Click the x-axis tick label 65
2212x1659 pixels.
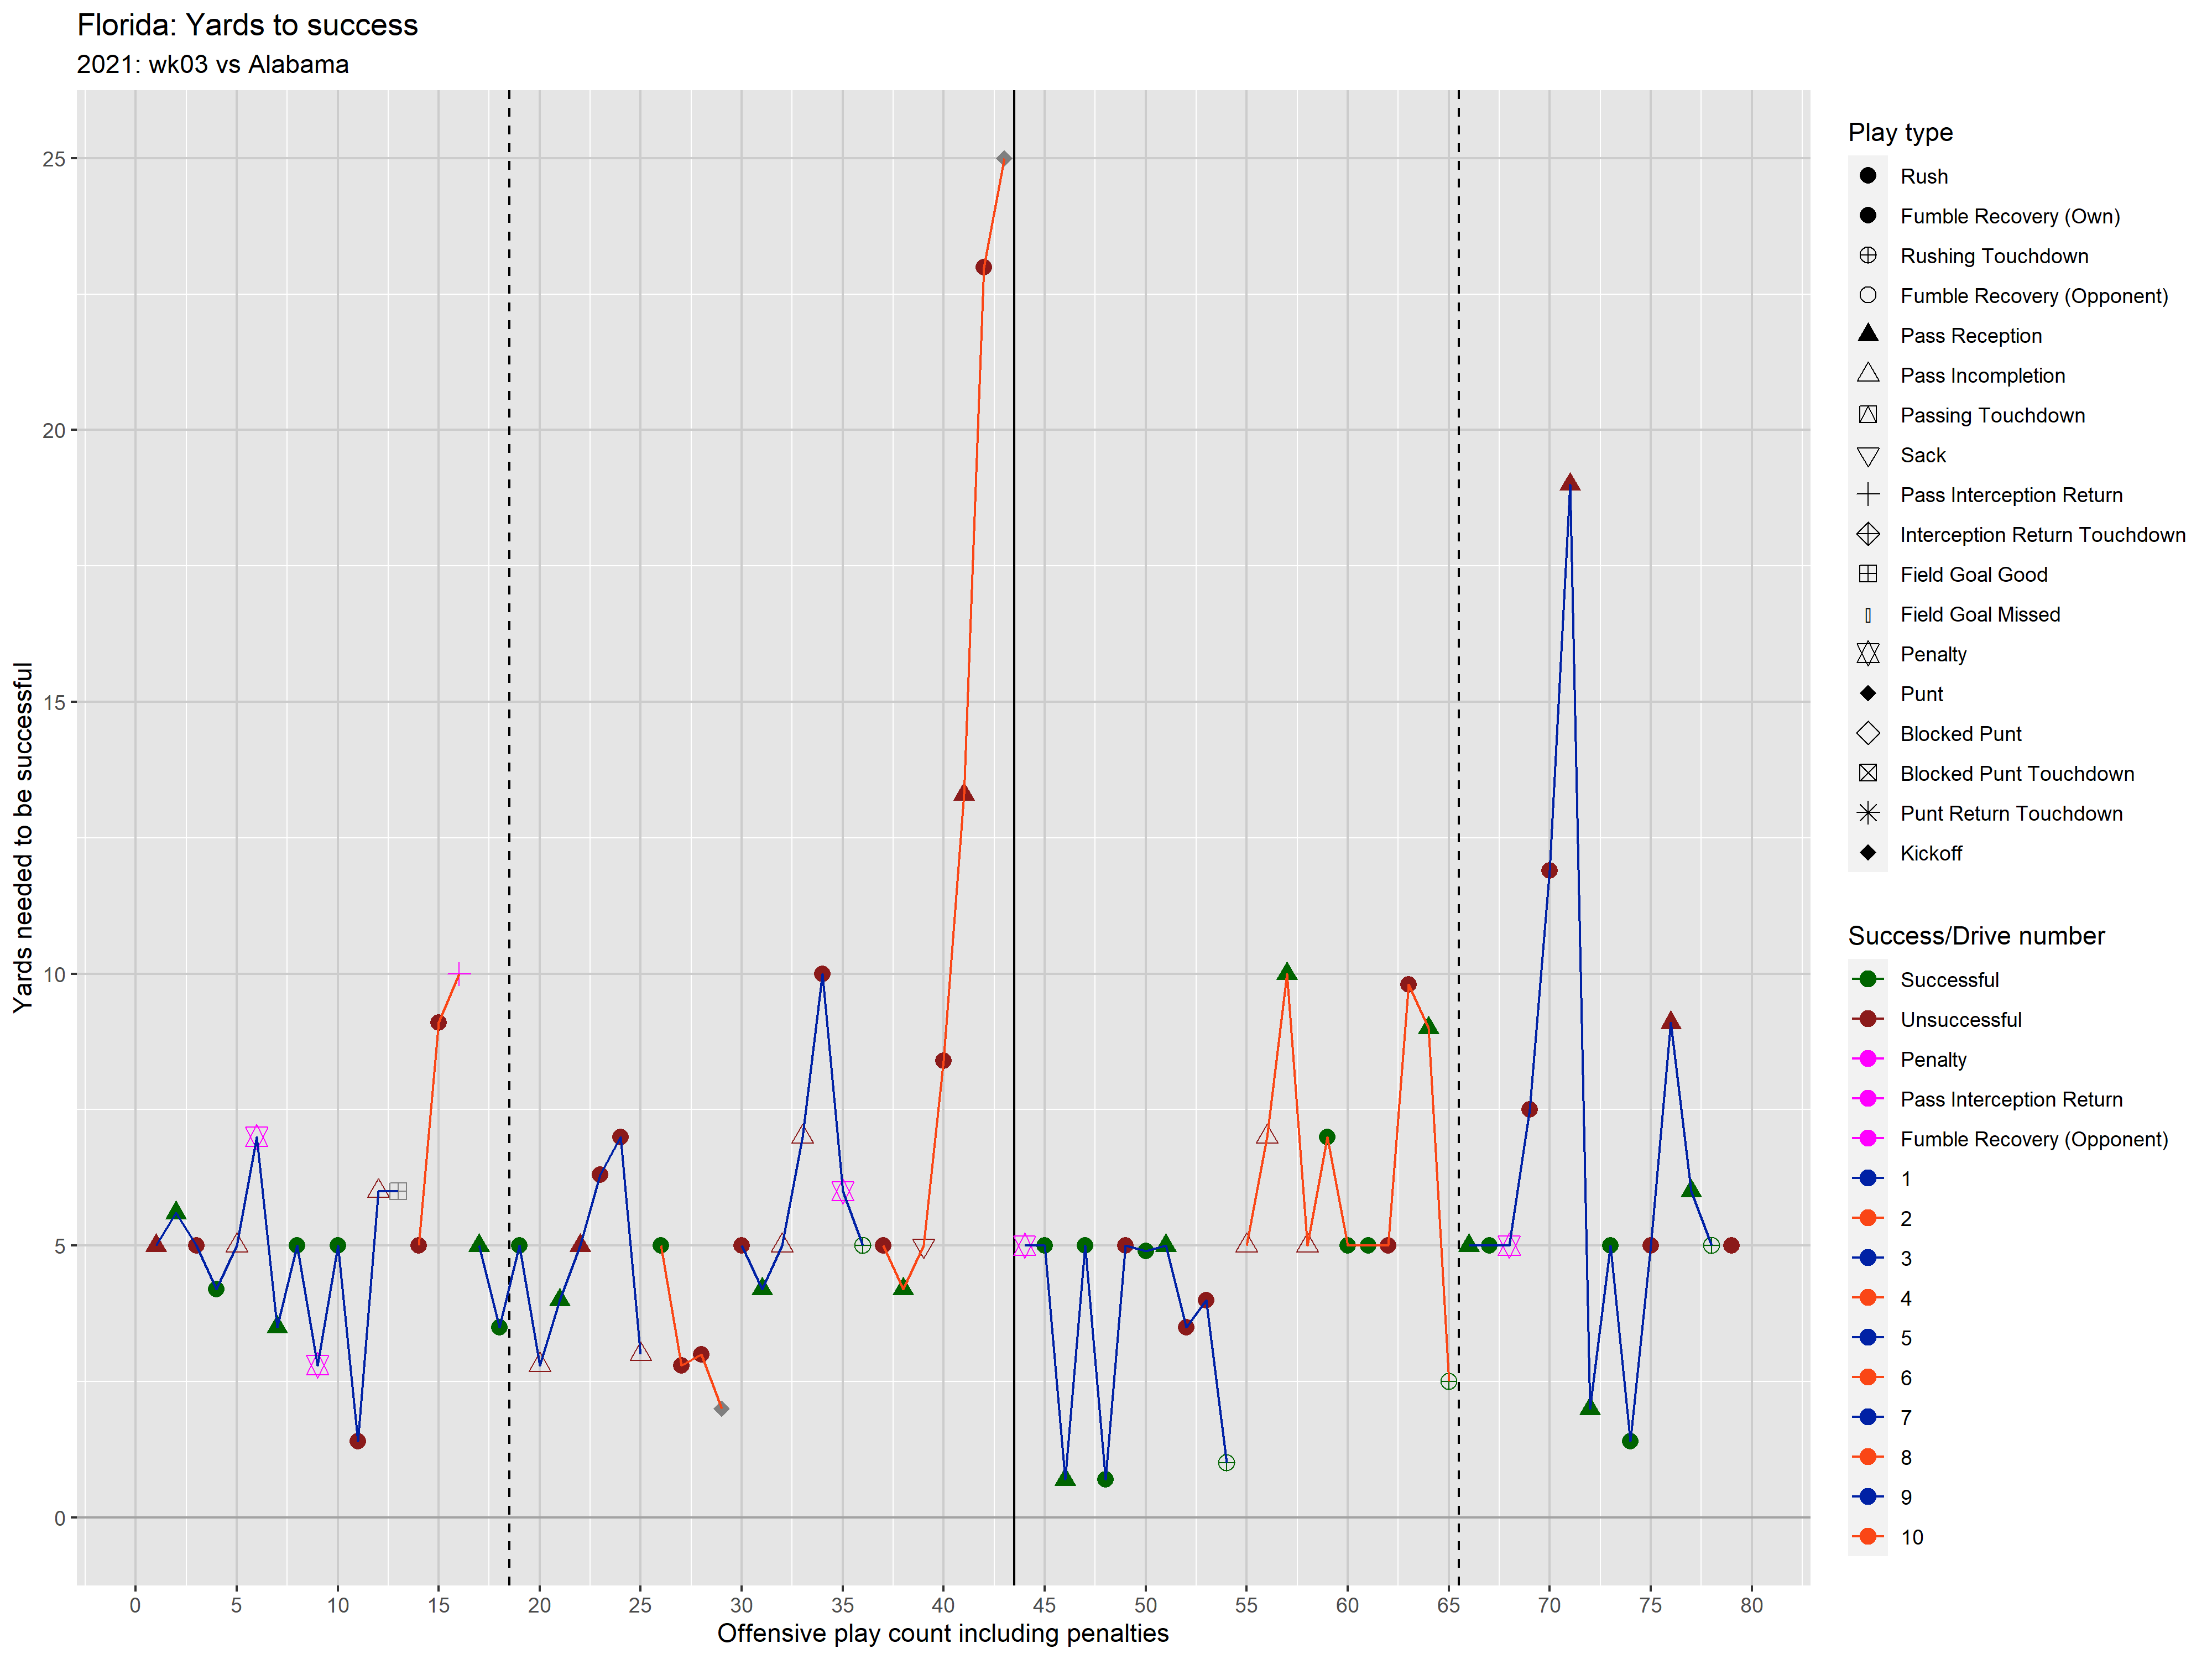coord(1448,1605)
